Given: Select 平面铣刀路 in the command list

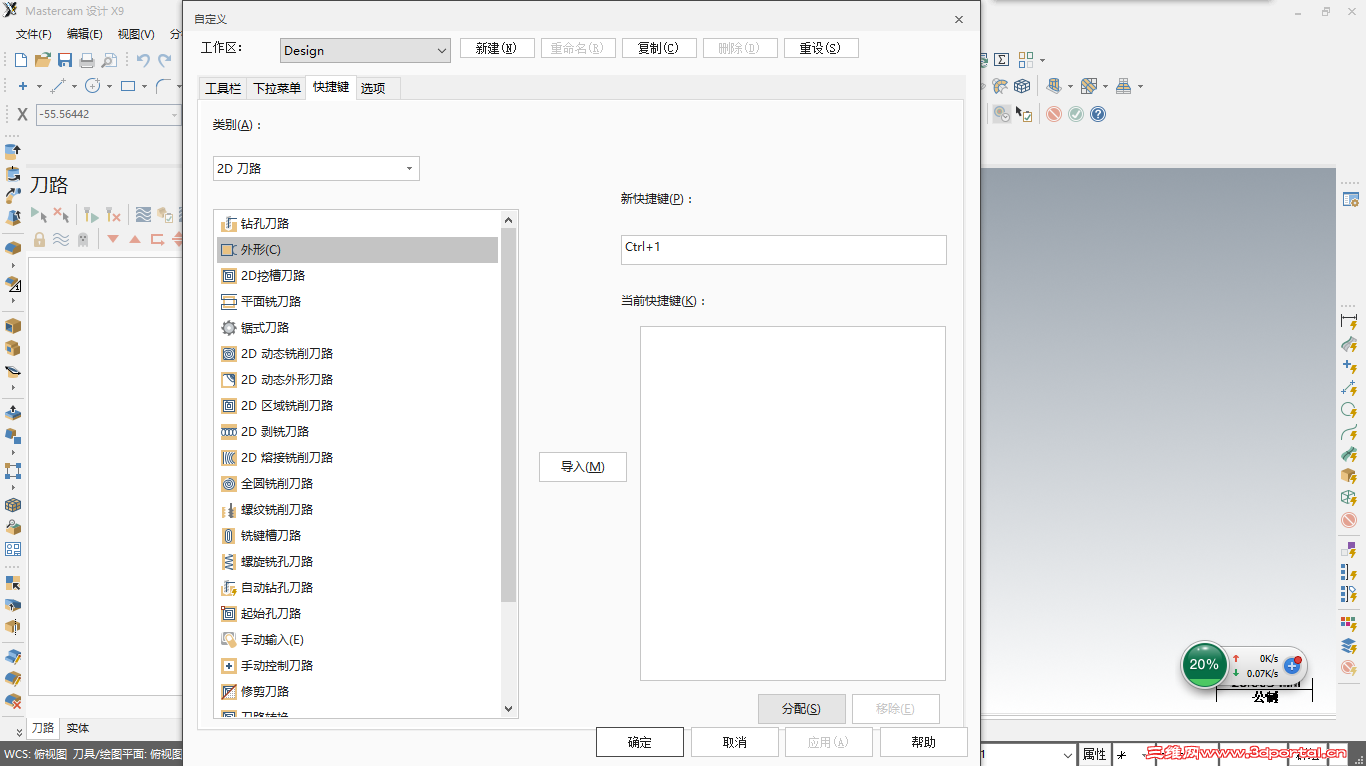Looking at the screenshot, I should 357,301.
